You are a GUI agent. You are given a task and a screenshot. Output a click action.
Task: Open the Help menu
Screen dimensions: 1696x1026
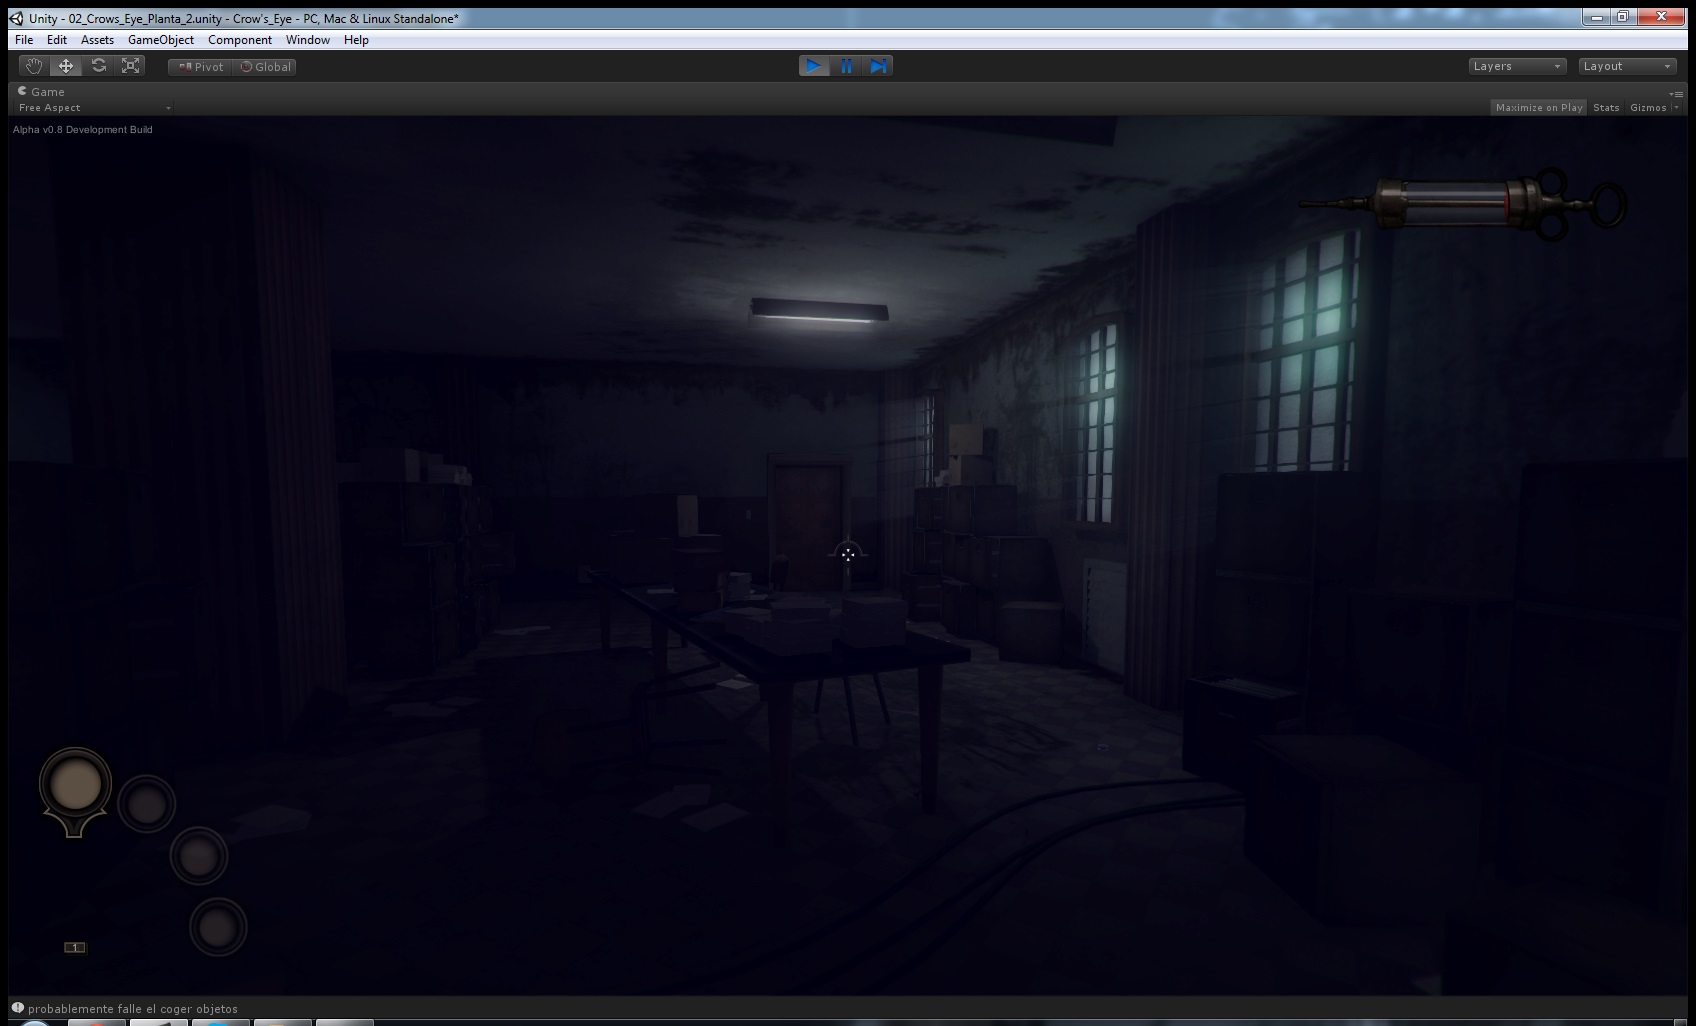pyautogui.click(x=356, y=40)
